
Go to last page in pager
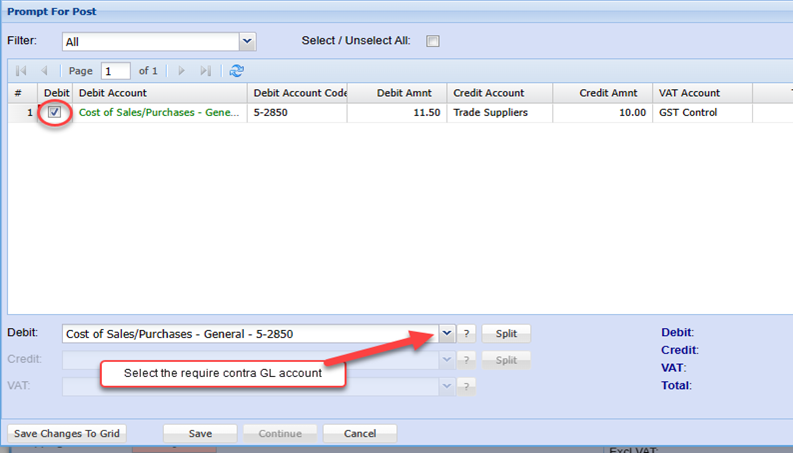click(205, 71)
